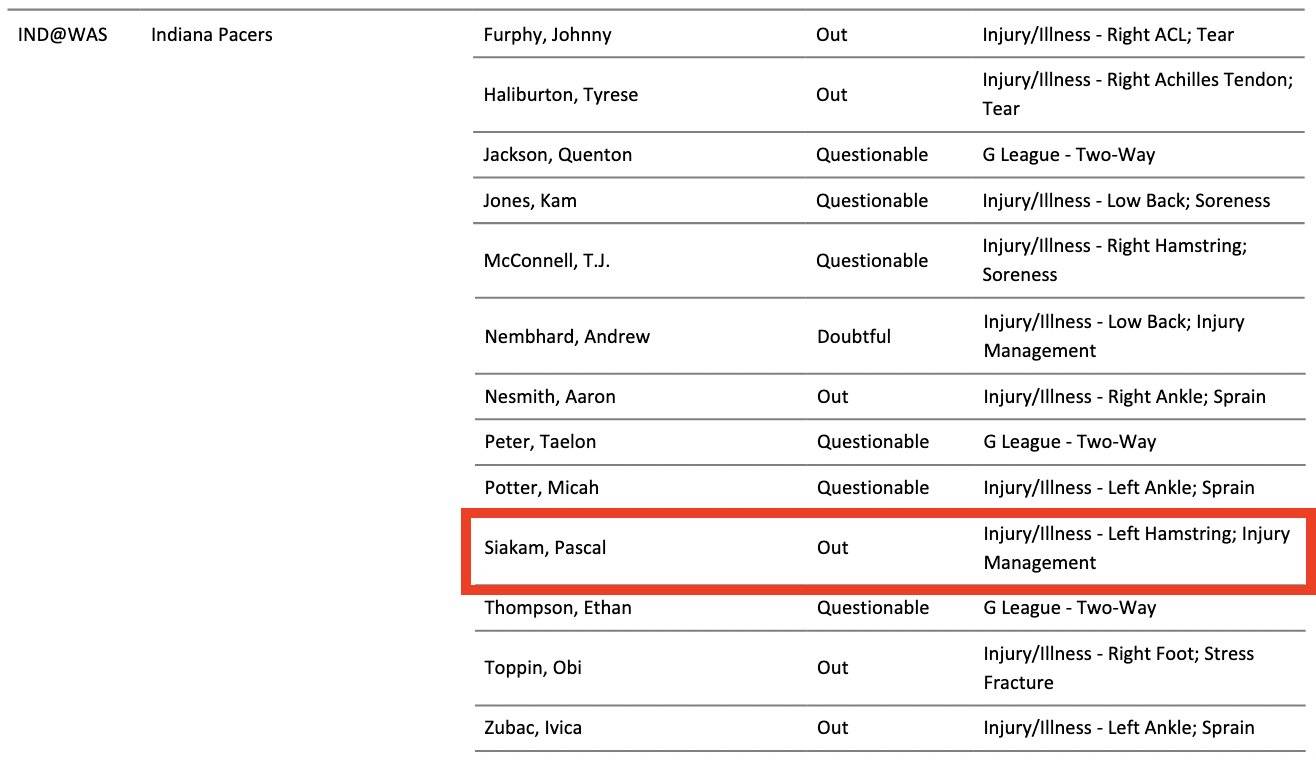Viewport: 1316px width, 770px height.
Task: Click Zubac, Ivica player name
Action: (x=532, y=728)
